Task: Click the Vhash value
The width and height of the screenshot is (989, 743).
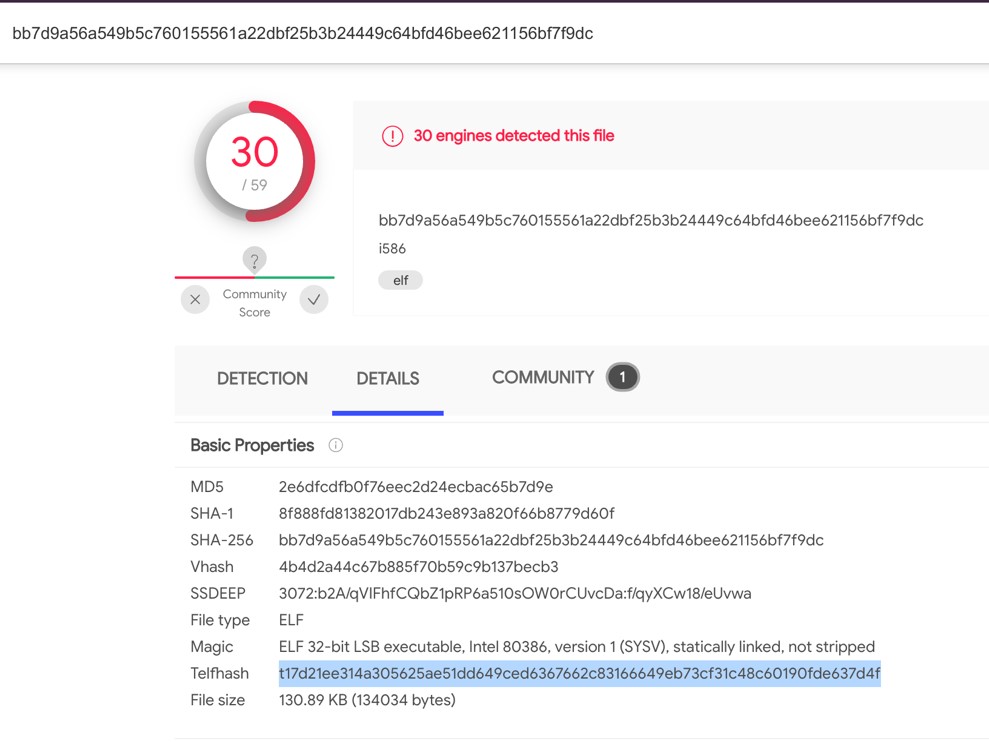Action: (x=418, y=567)
